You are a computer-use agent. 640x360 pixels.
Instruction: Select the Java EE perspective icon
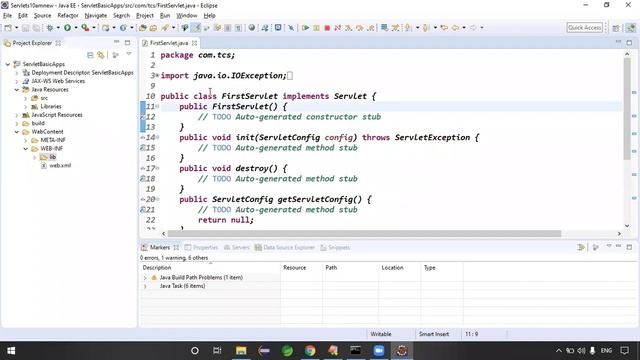(x=631, y=28)
